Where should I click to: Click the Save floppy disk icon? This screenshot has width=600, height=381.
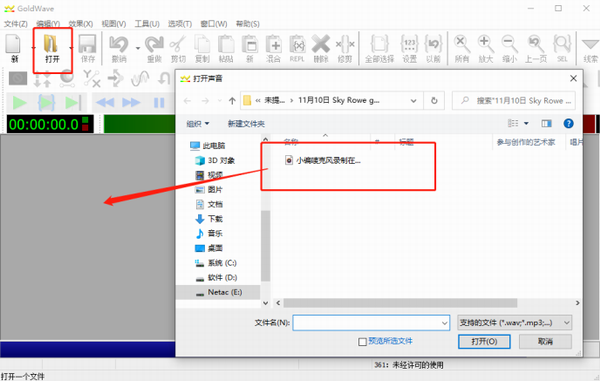(x=87, y=44)
